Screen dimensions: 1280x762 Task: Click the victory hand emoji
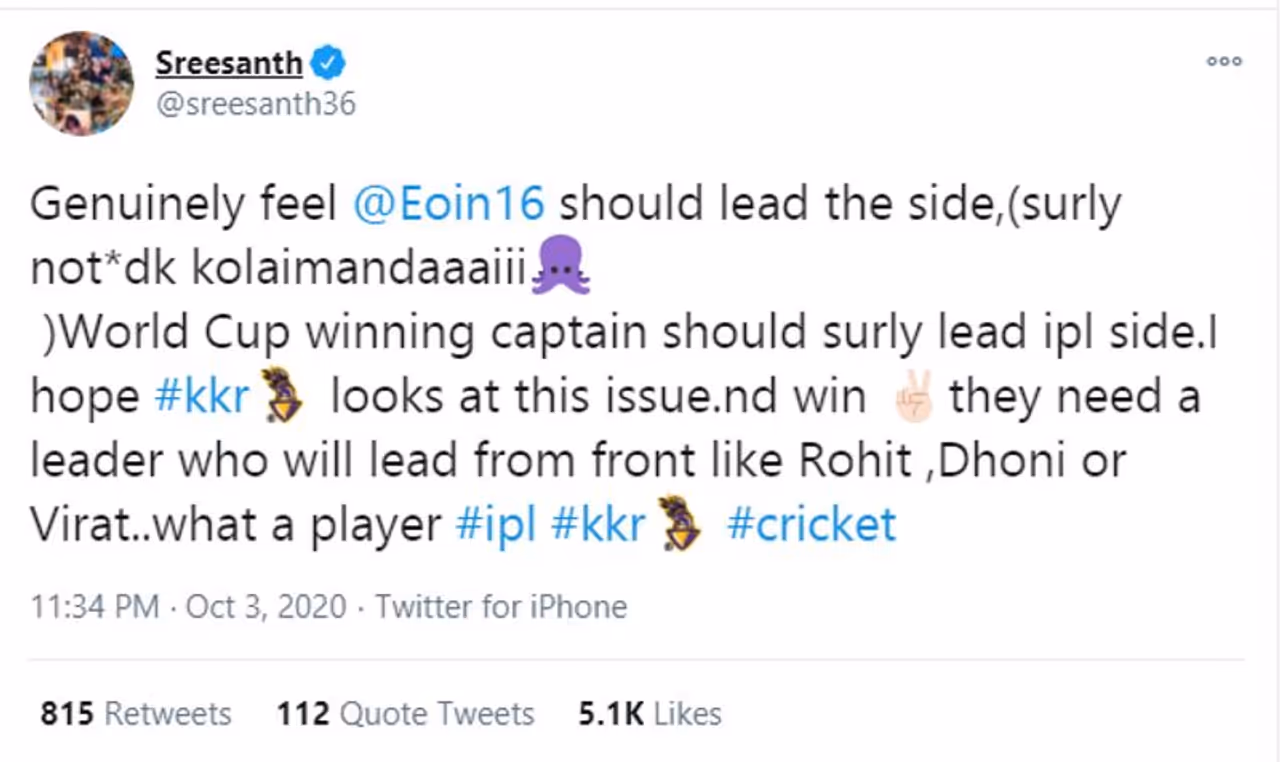point(911,397)
